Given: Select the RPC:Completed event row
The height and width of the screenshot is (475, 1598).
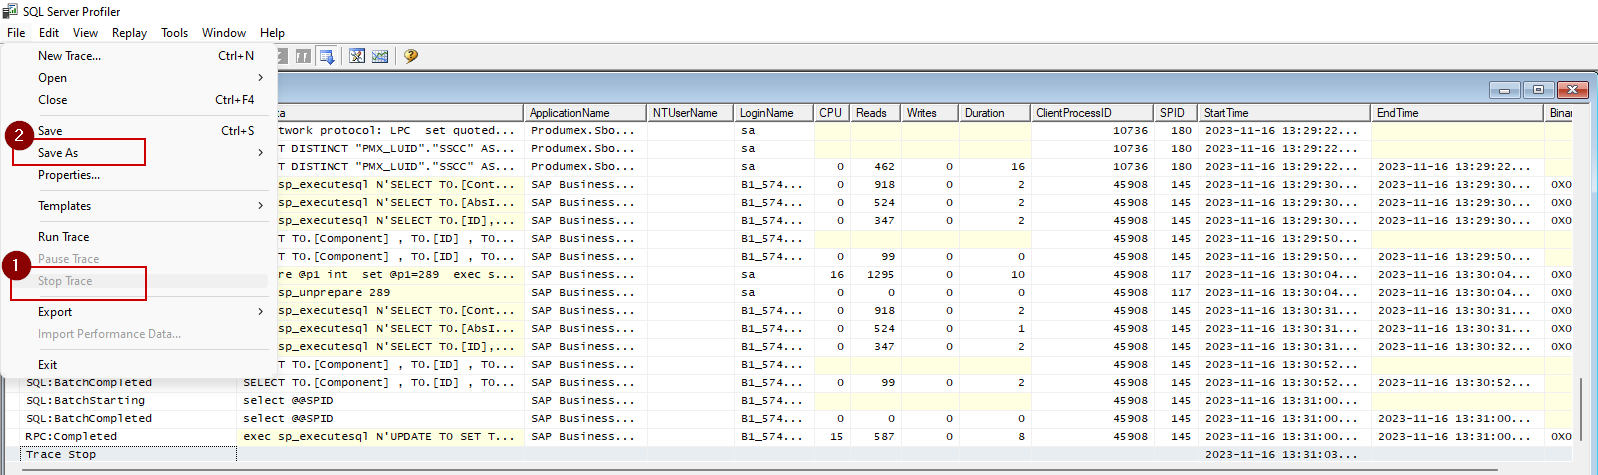Looking at the screenshot, I should (x=71, y=437).
